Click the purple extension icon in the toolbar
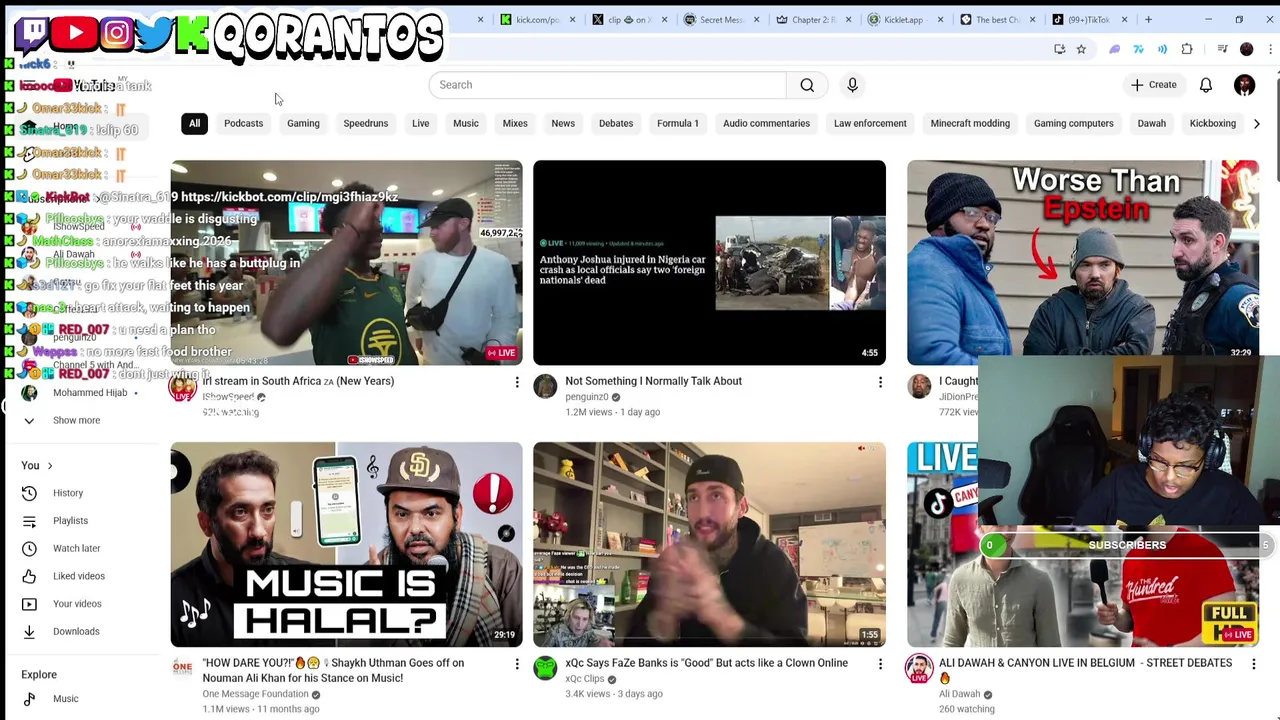 [1114, 49]
